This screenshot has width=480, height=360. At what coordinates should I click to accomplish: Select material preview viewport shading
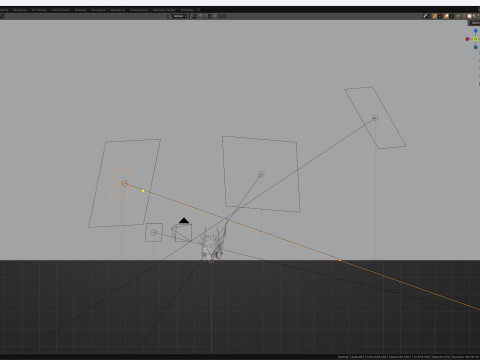[x=475, y=16]
